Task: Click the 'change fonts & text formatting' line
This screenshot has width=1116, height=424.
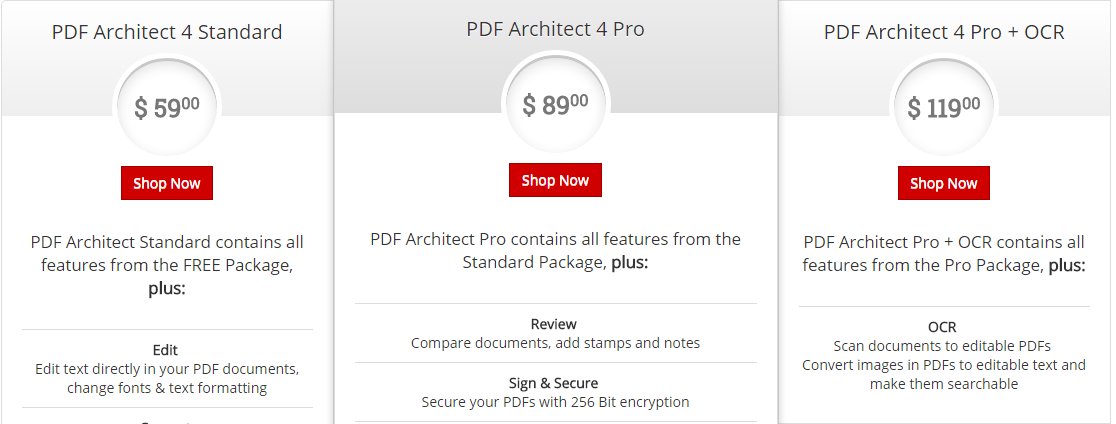Action: pyautogui.click(x=167, y=388)
